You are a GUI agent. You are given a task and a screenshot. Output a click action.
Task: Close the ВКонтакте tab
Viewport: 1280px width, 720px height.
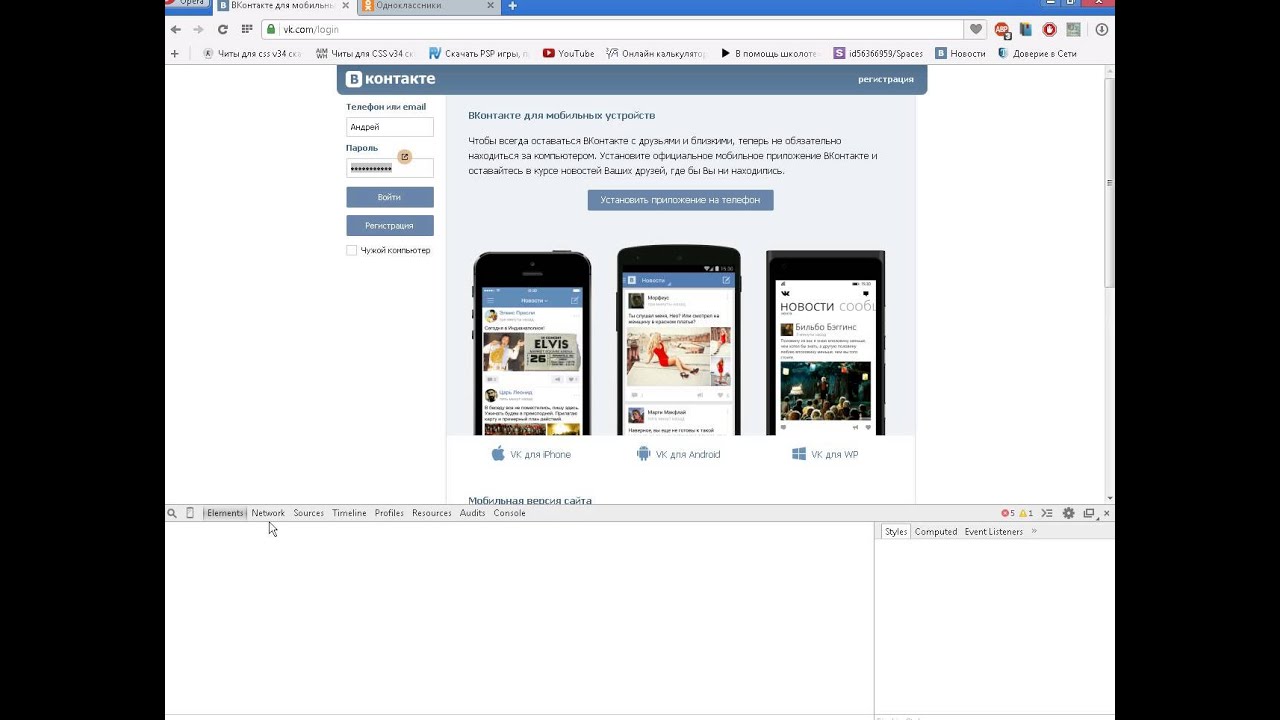pos(346,5)
